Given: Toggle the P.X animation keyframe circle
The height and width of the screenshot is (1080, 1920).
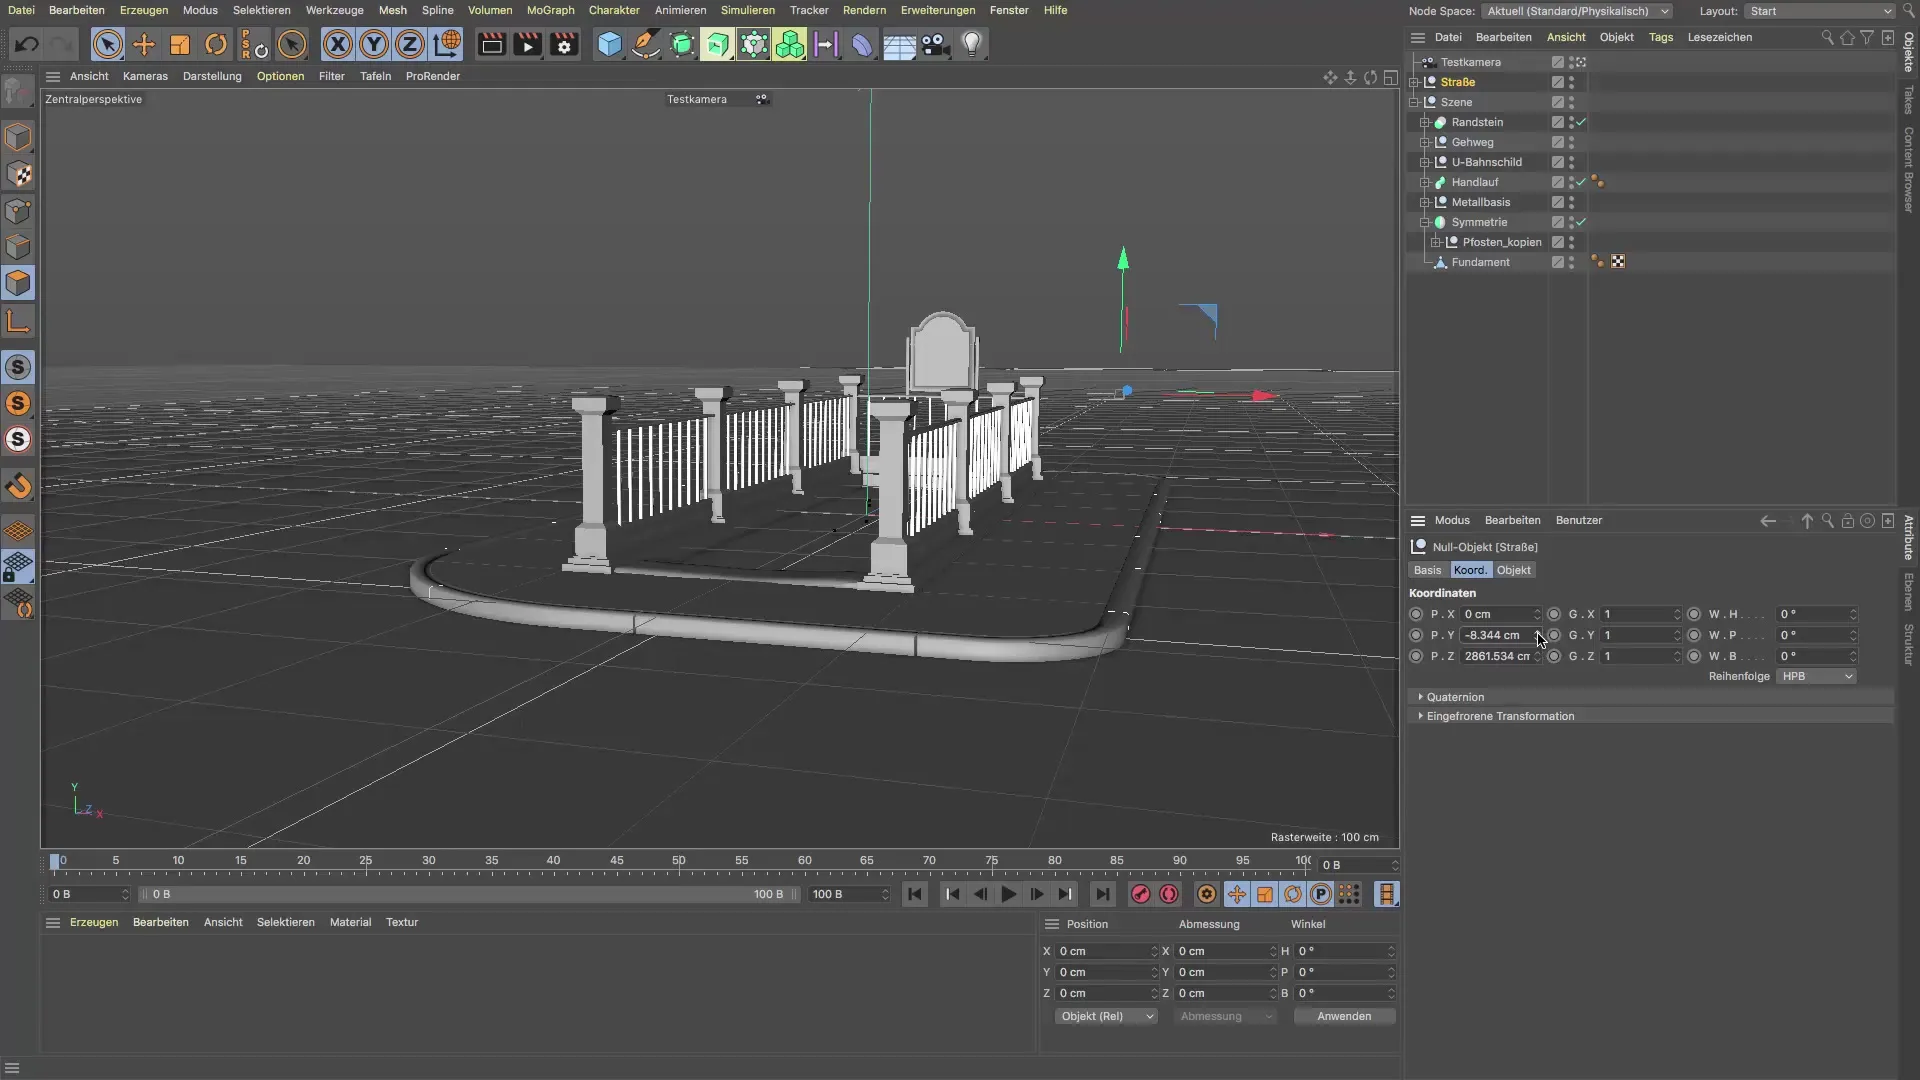Looking at the screenshot, I should tap(1416, 614).
